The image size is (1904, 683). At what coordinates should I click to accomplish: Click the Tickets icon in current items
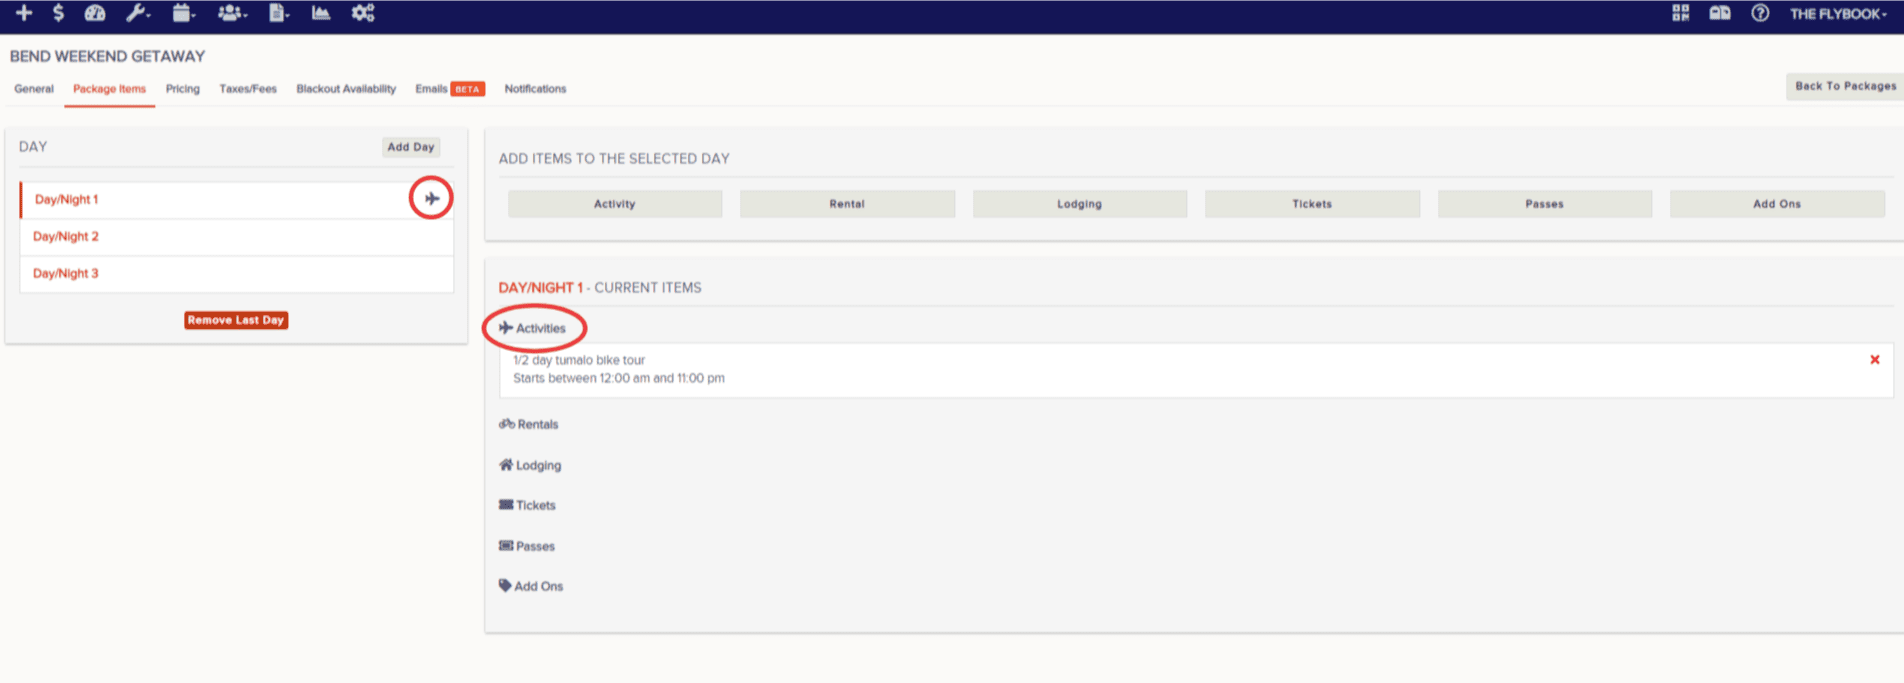coord(506,505)
